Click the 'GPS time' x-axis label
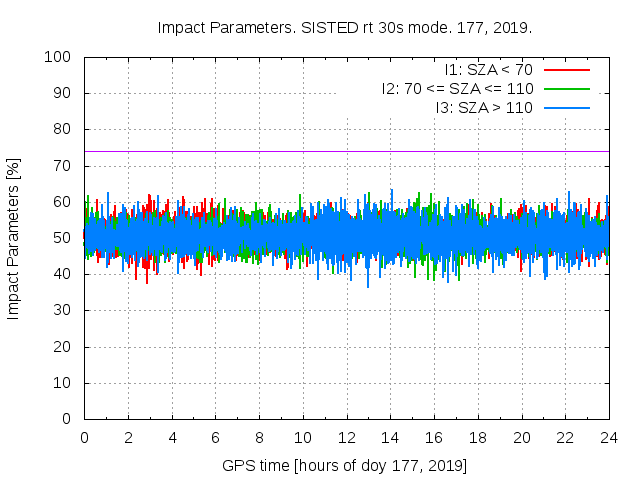Image resolution: width=640 pixels, height=480 pixels. point(344,466)
